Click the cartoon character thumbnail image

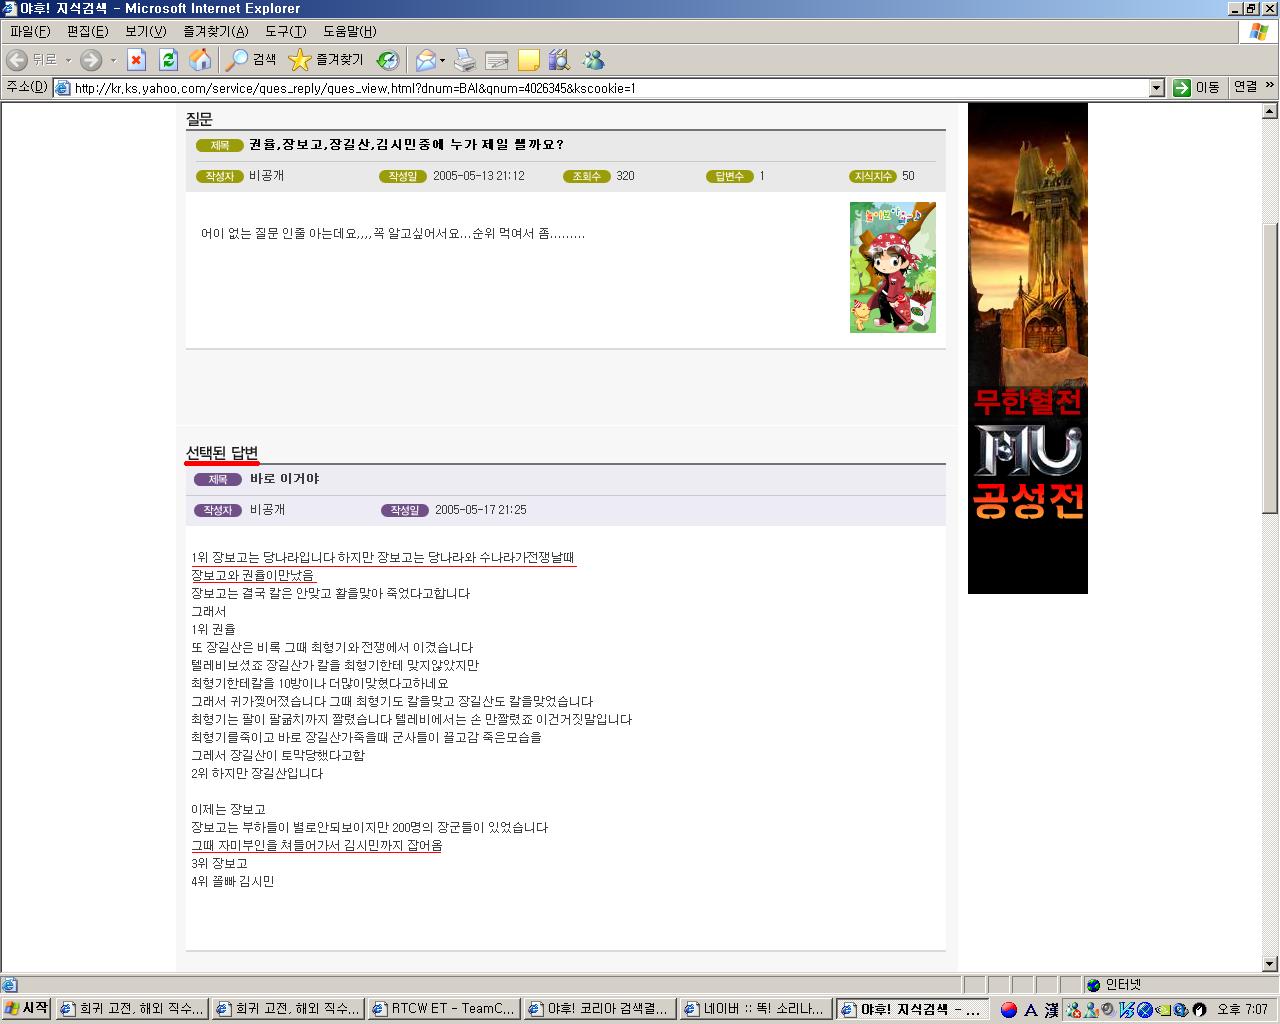[x=892, y=267]
